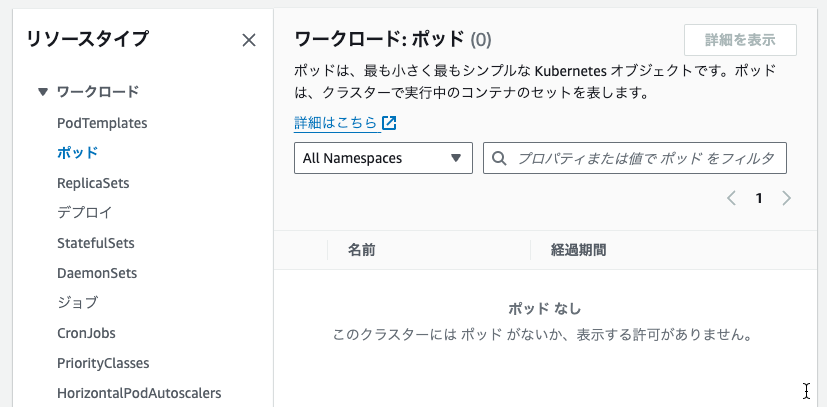
Task: Select StatefulSets in sidebar
Action: pos(95,243)
